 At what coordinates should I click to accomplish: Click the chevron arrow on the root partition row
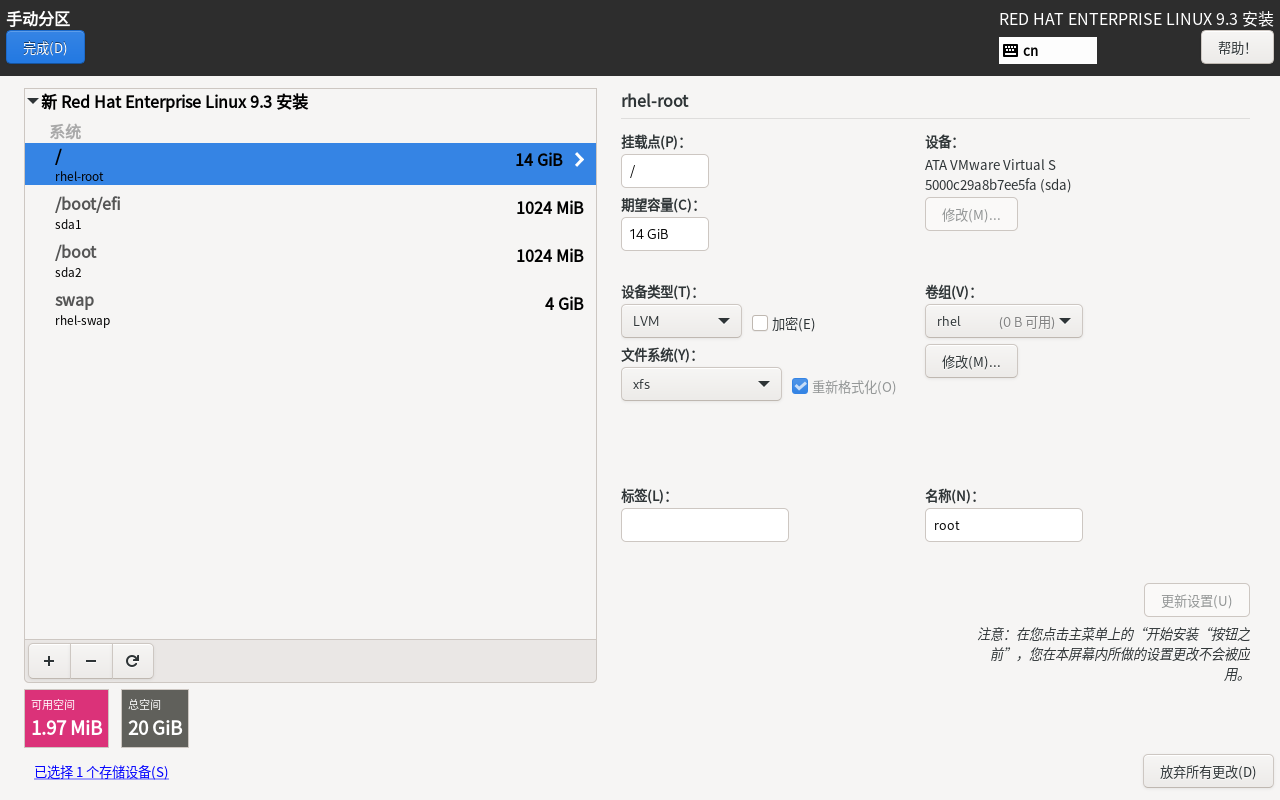[579, 159]
